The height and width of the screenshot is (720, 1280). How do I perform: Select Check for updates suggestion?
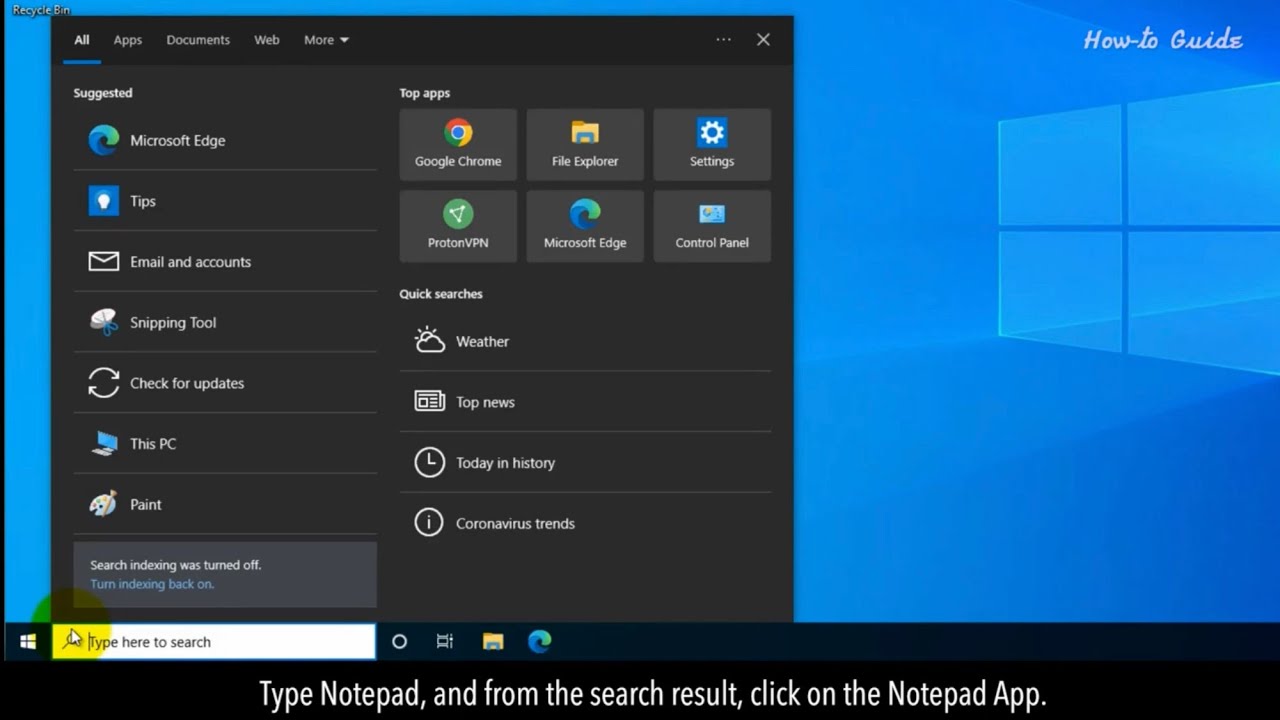pyautogui.click(x=225, y=383)
